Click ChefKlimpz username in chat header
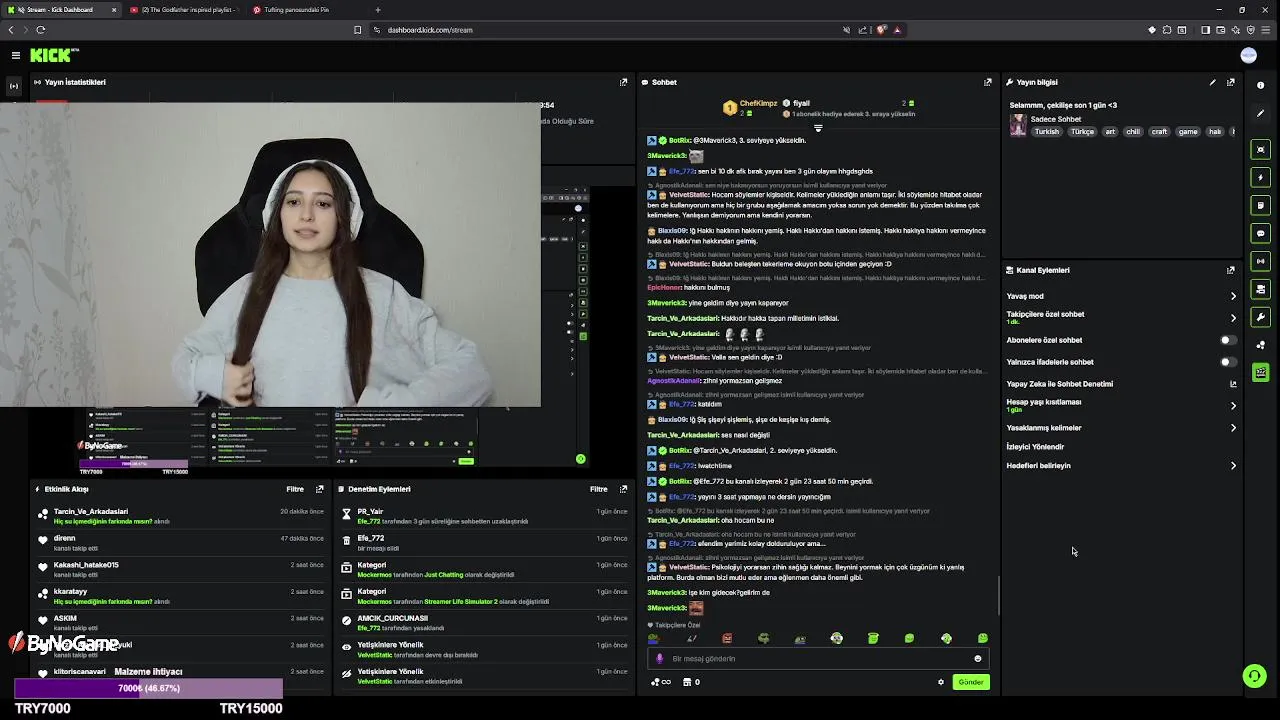 coord(759,103)
